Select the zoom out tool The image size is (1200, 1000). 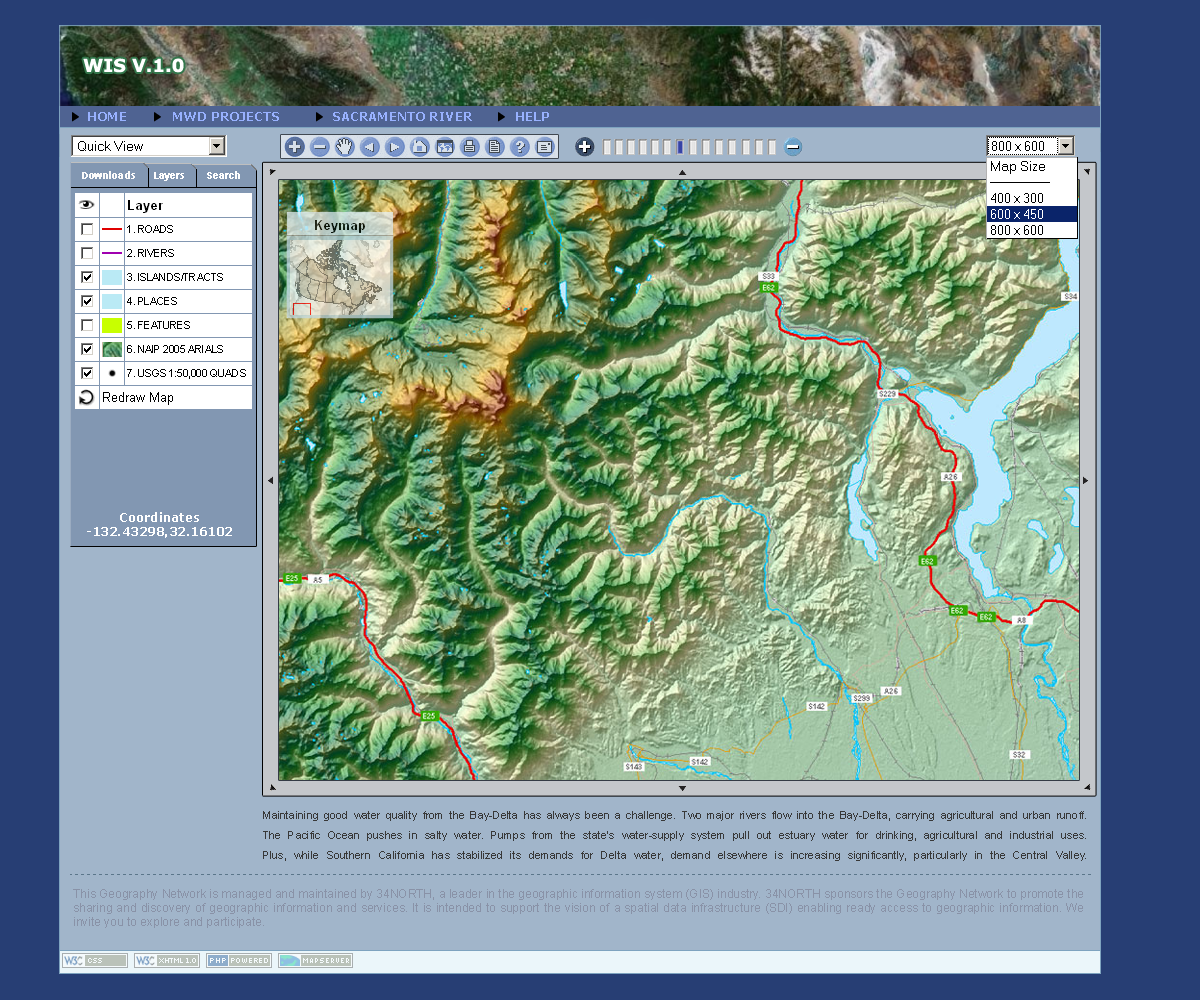point(320,147)
